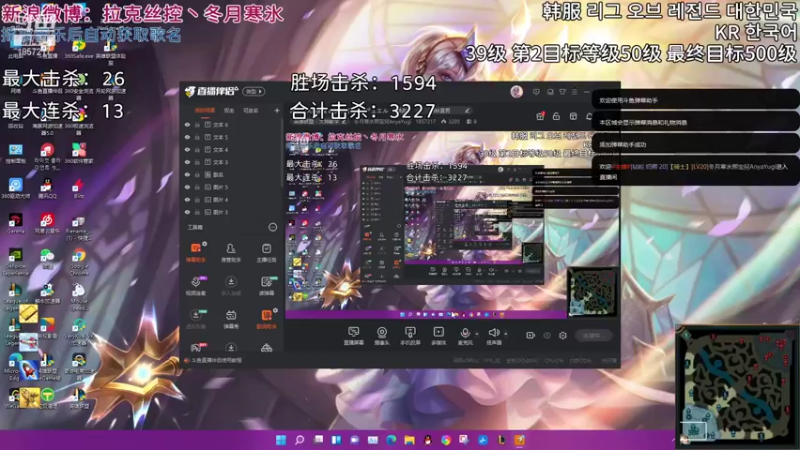
Task: Click the pencil edit icon beside room title
Action: click(x=467, y=110)
